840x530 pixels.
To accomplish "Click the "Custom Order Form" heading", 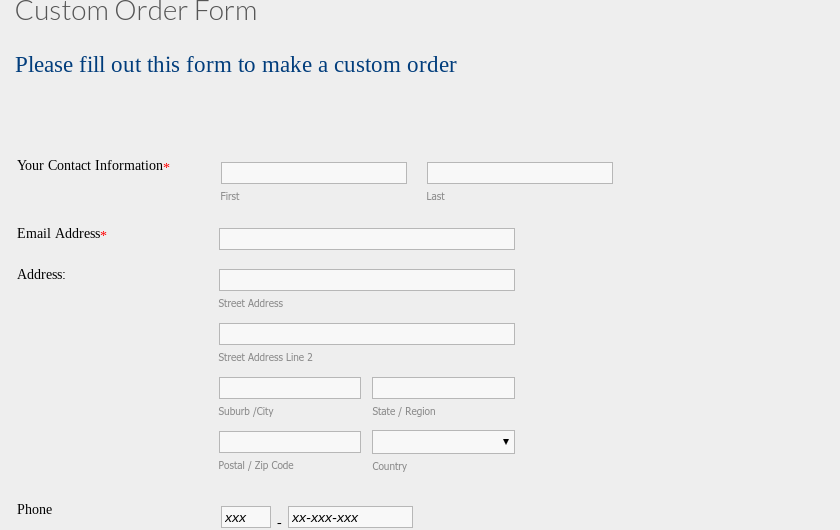I will (136, 12).
